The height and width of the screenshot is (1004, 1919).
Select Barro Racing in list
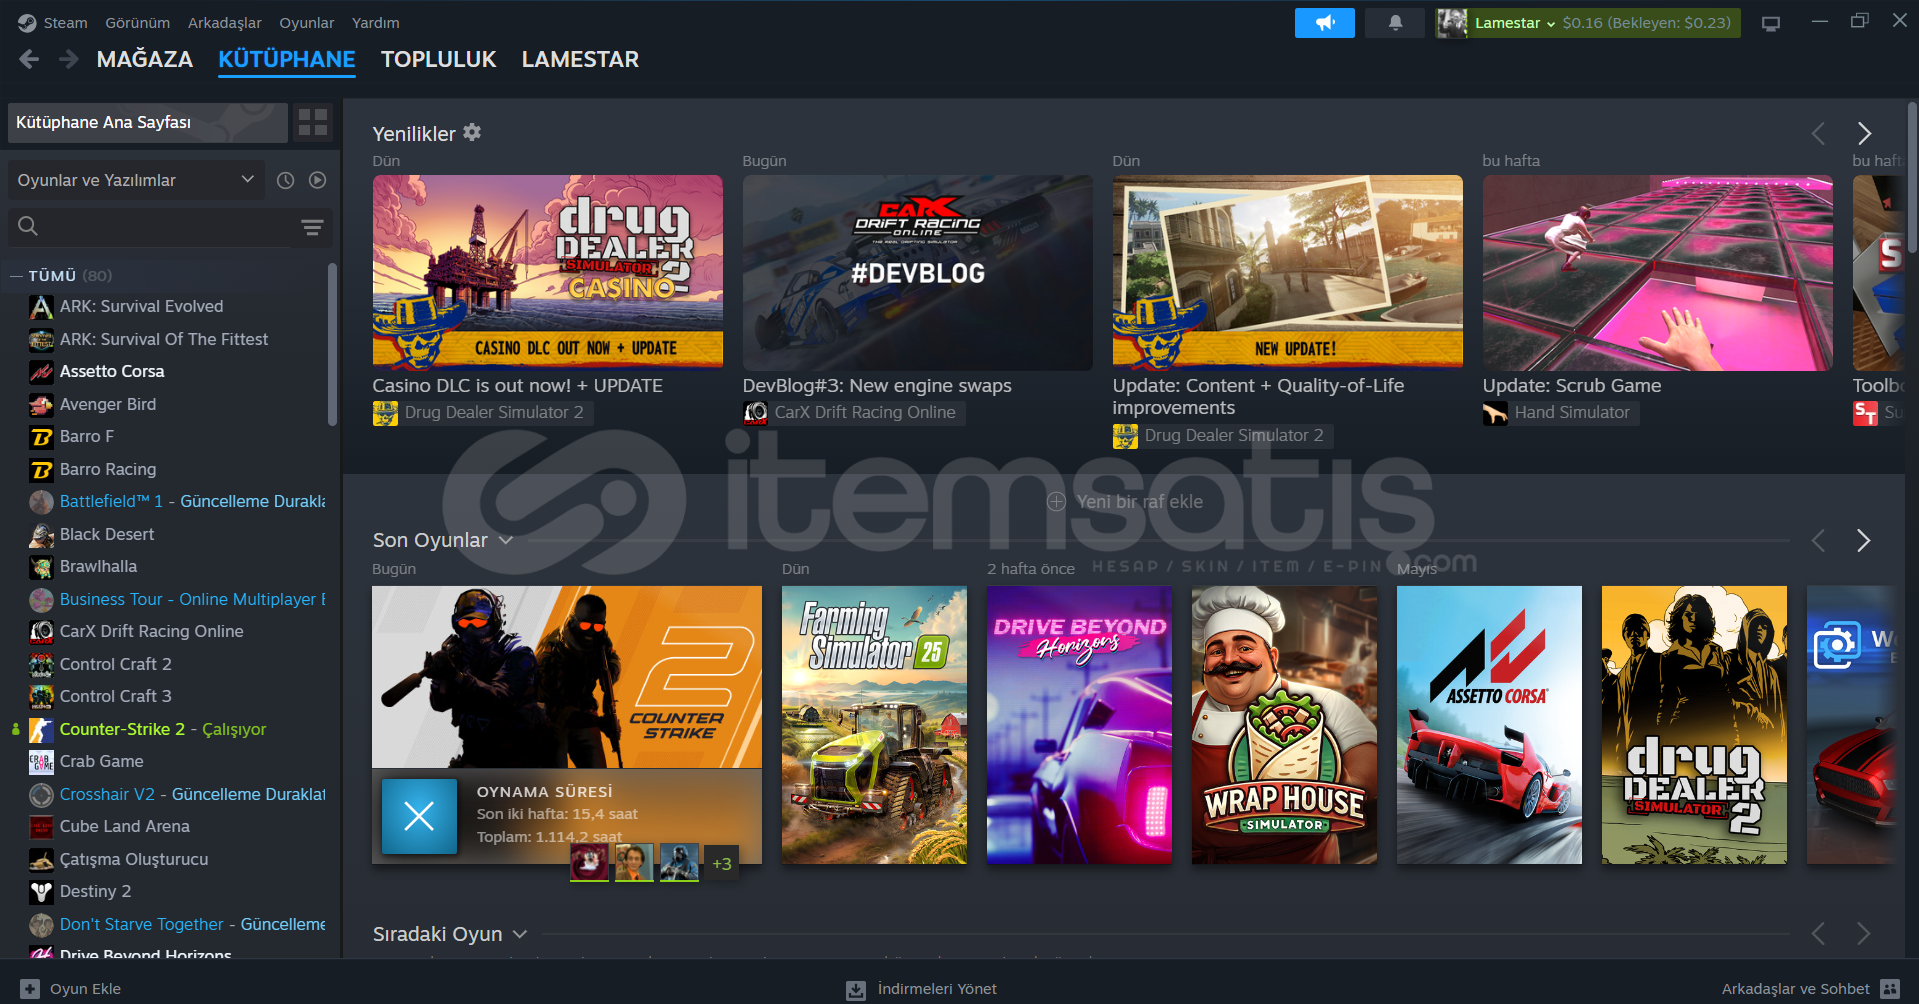click(108, 470)
